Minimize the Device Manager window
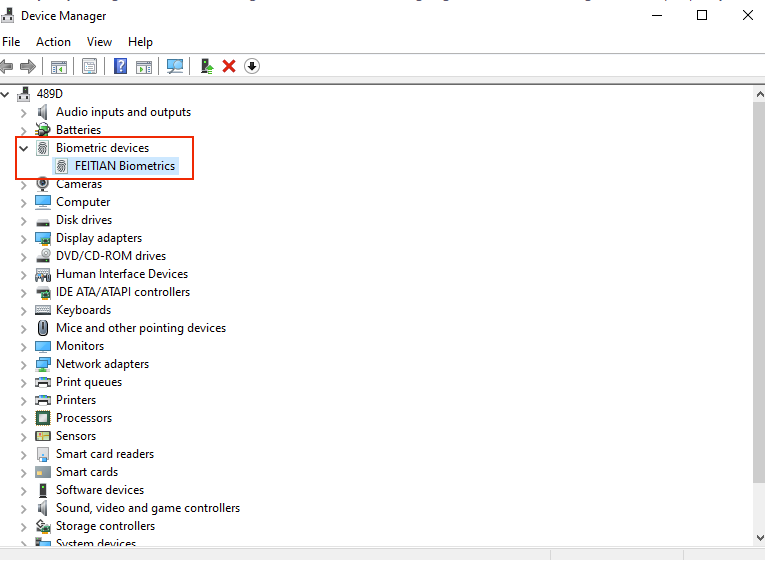771x565 pixels. pyautogui.click(x=657, y=16)
